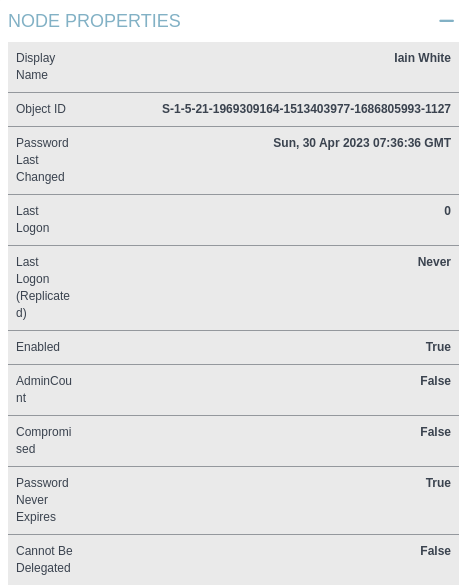Click the Compromised property label
The height and width of the screenshot is (585, 467).
(44, 440)
